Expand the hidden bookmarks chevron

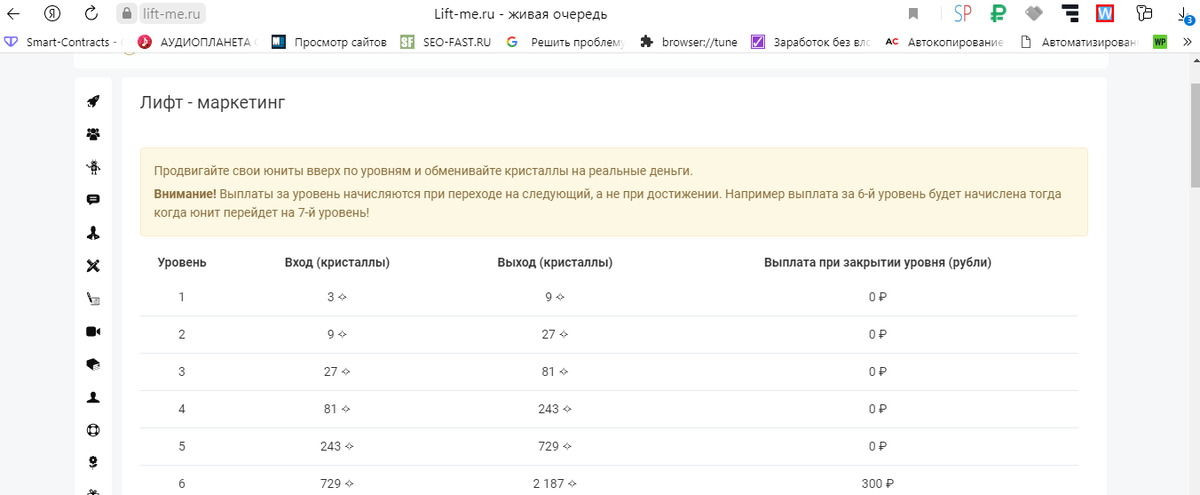(x=1186, y=42)
